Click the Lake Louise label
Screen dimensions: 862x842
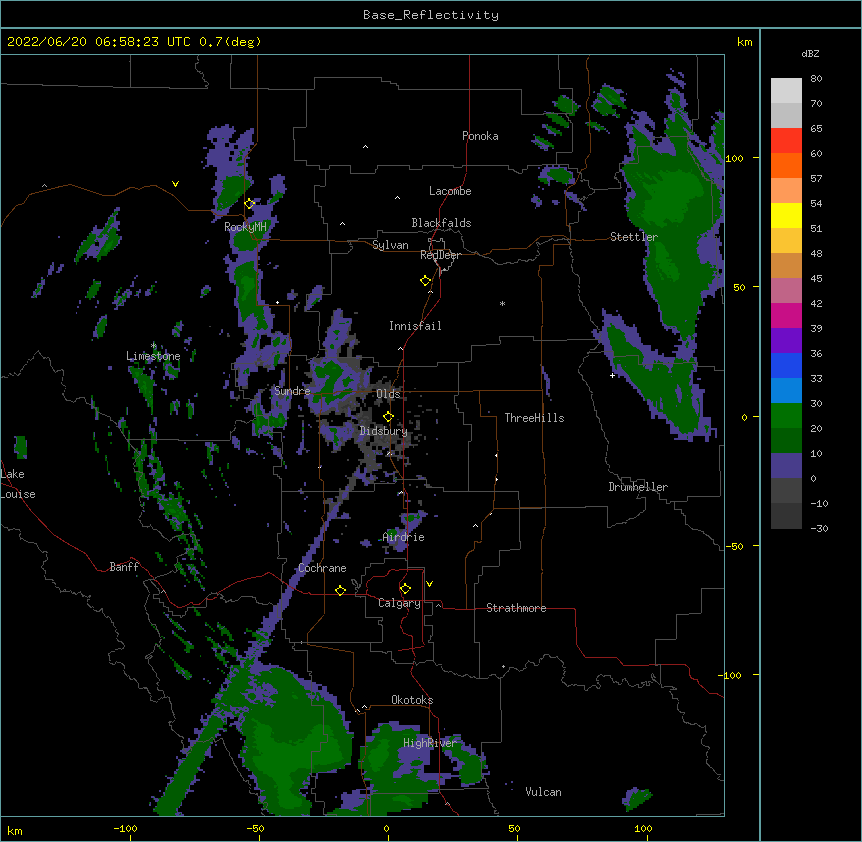[x=18, y=484]
